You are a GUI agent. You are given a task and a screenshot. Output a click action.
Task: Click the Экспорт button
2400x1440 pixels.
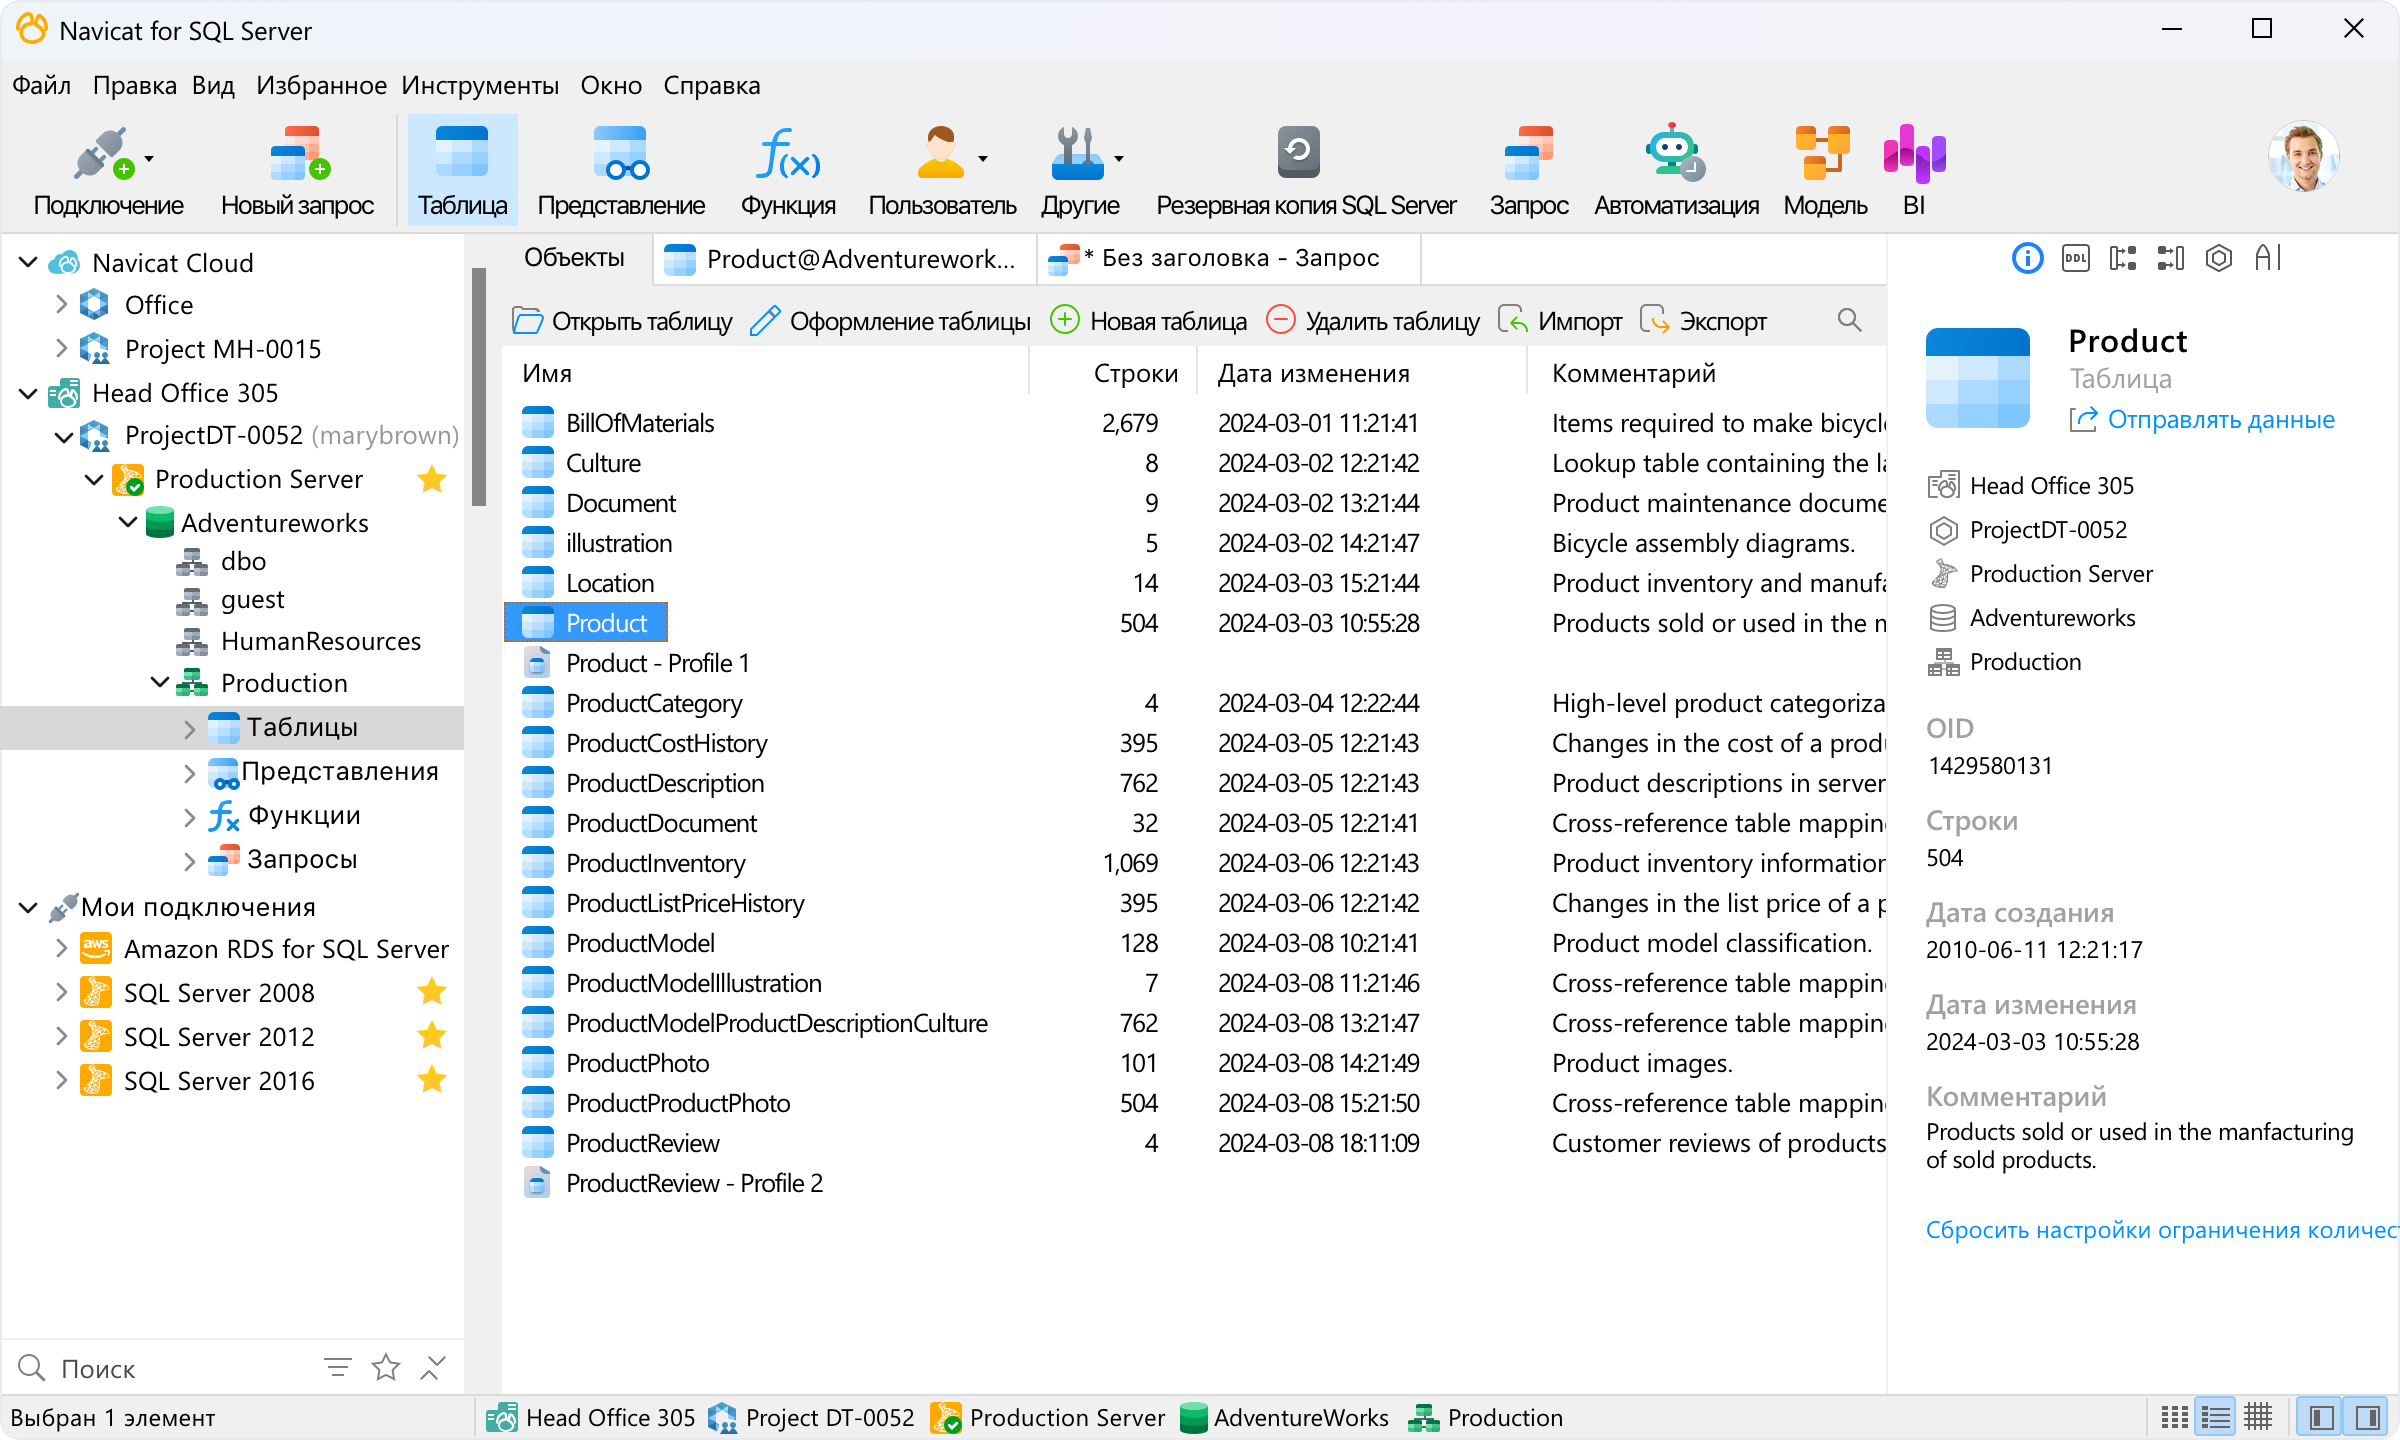click(x=1704, y=321)
